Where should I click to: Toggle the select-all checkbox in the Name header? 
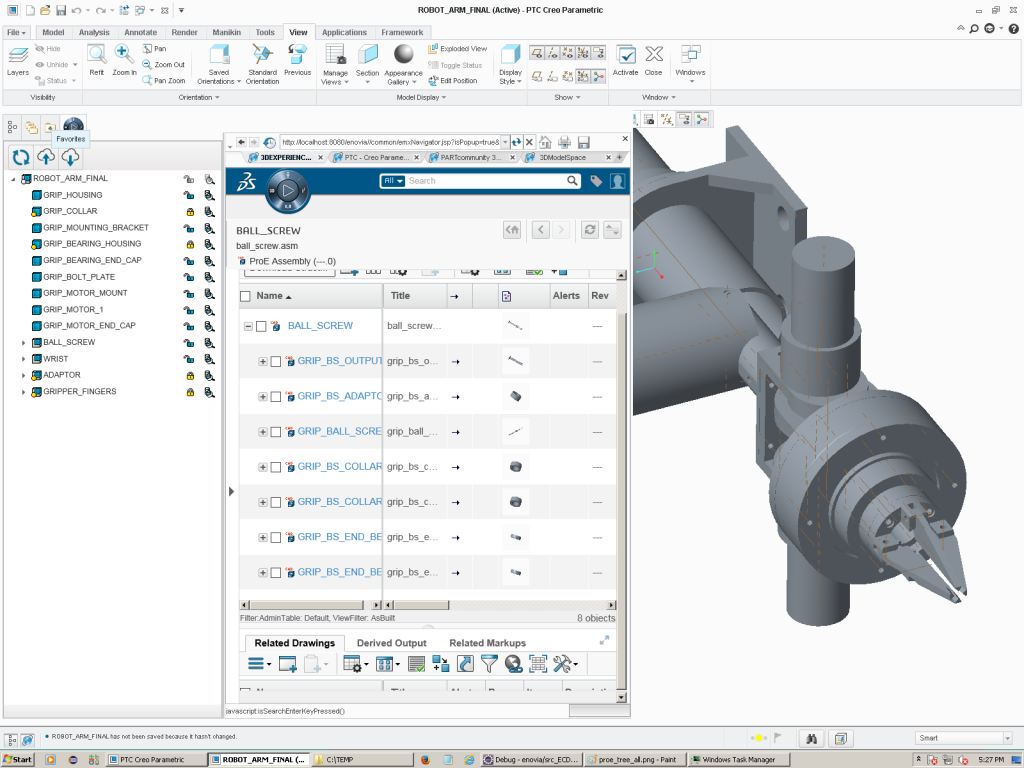(x=246, y=296)
